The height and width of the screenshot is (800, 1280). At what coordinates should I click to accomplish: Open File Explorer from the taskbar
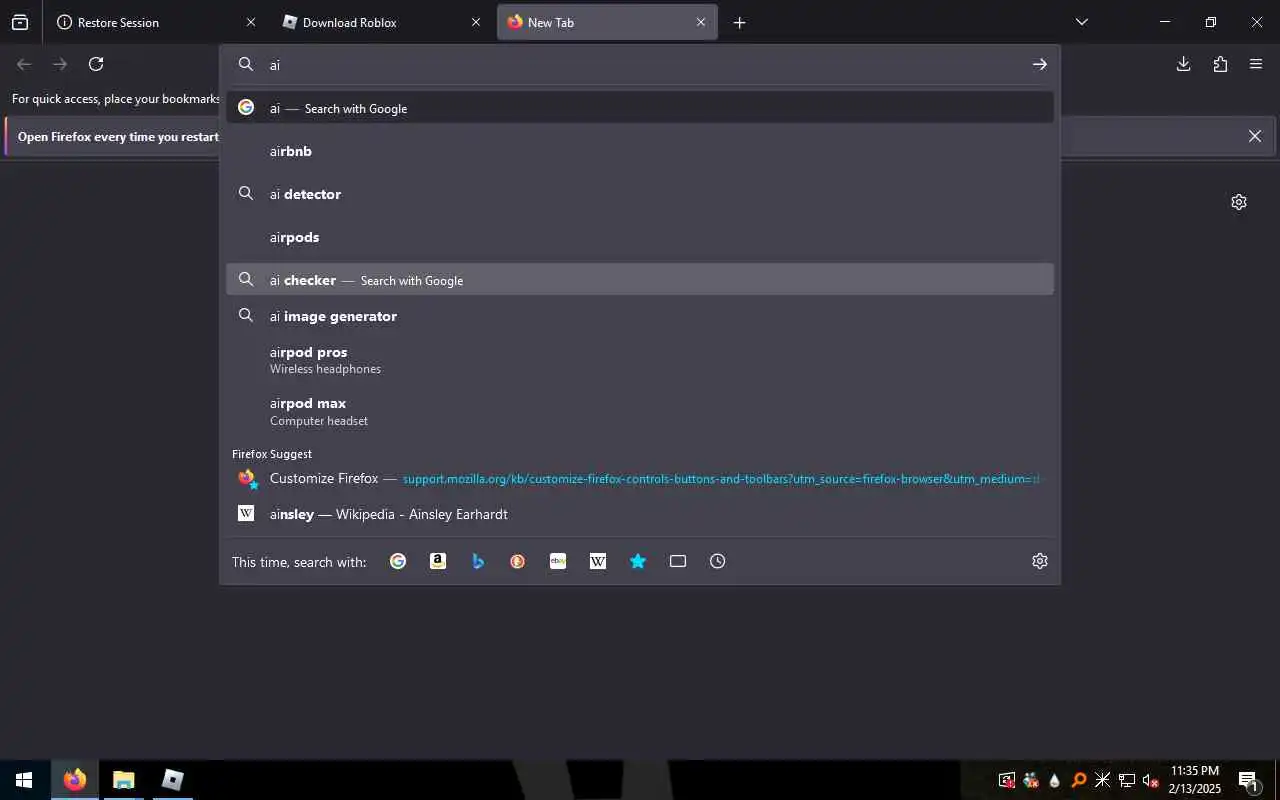pyautogui.click(x=123, y=780)
